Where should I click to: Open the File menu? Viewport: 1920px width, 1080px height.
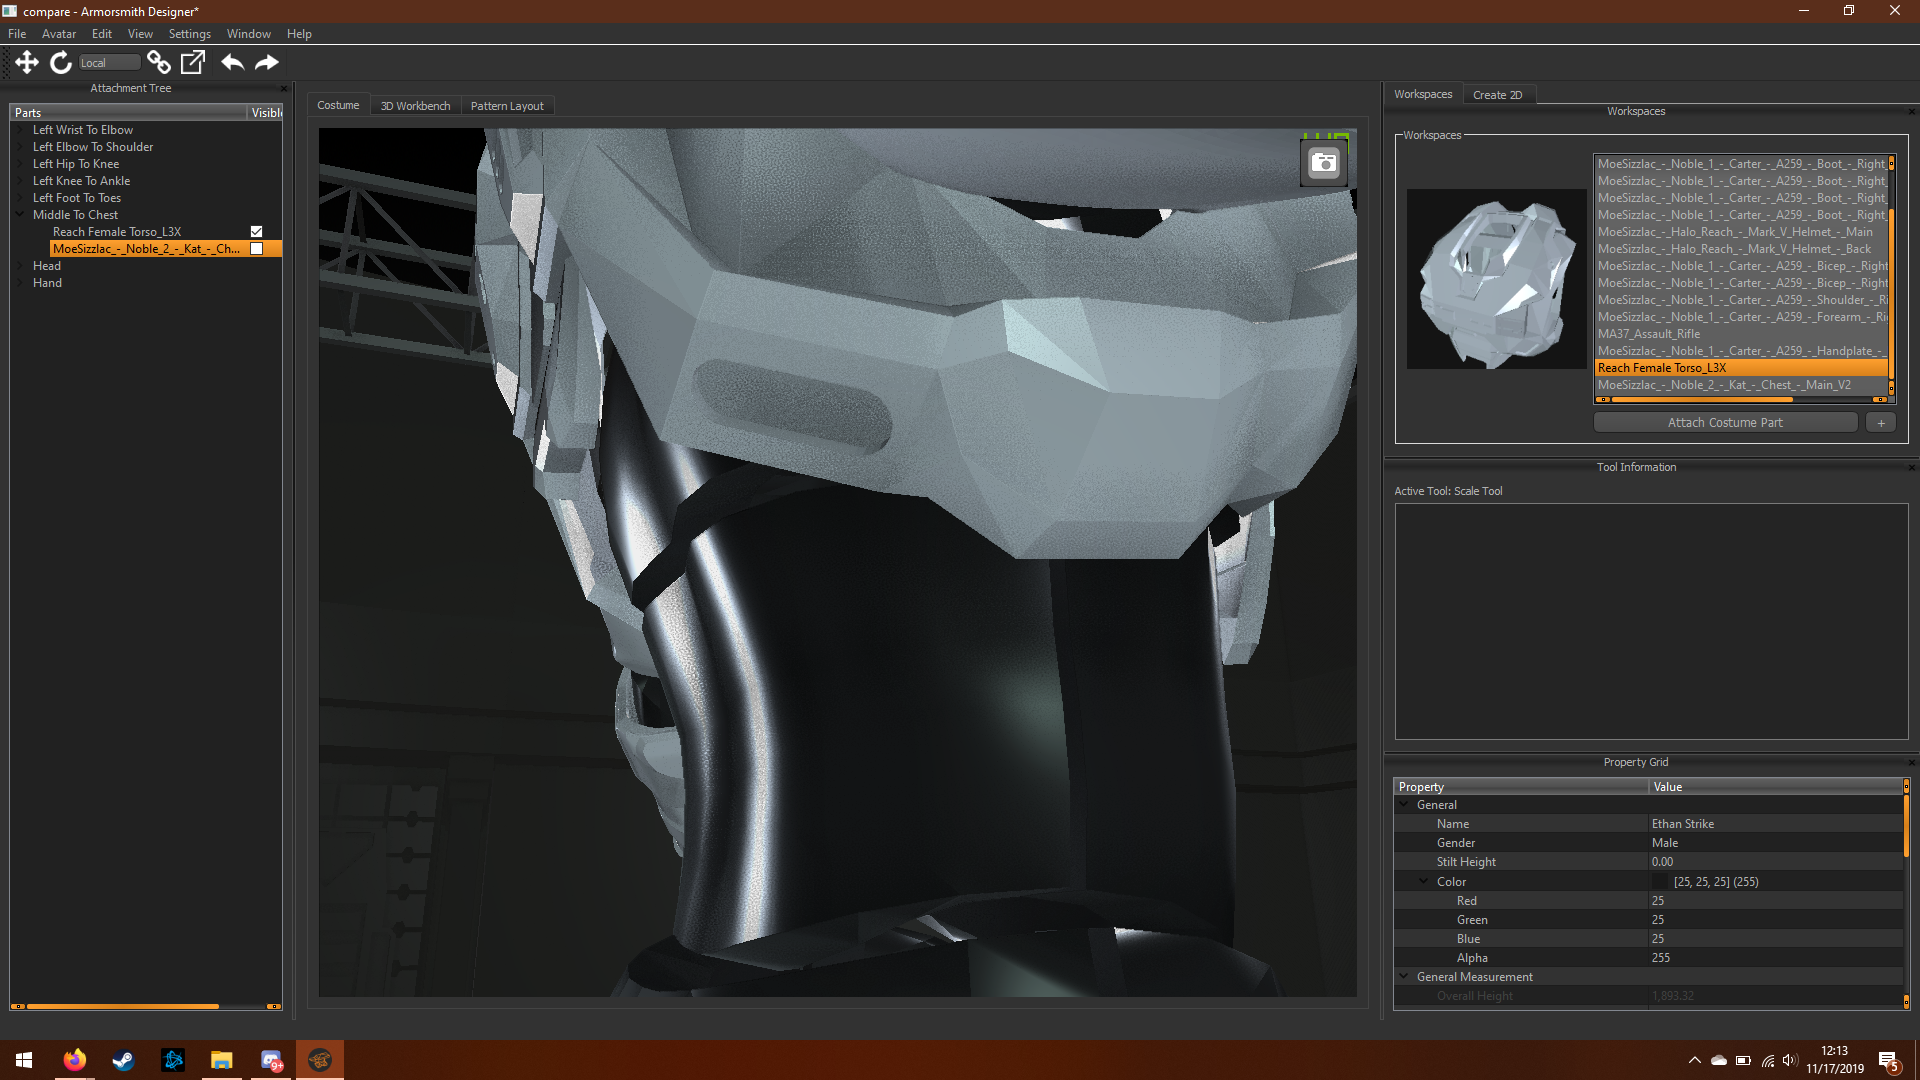17,33
